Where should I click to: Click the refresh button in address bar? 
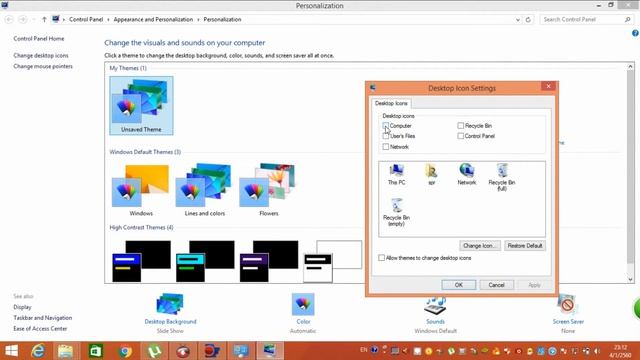coord(528,20)
